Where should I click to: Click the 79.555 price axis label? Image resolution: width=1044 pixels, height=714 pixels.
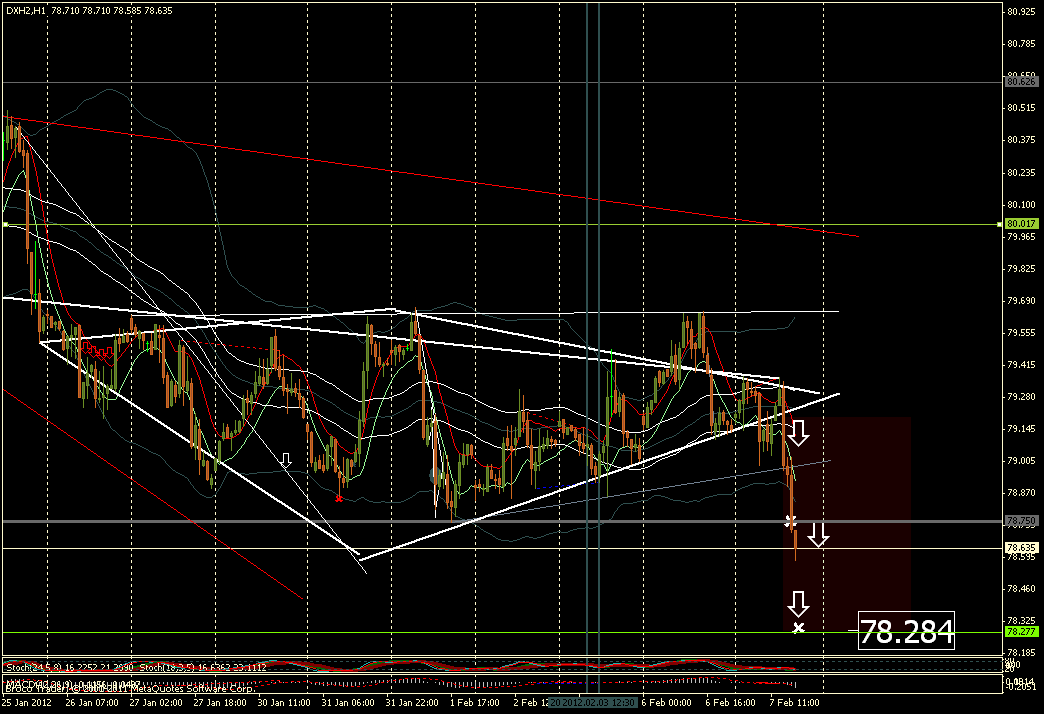1022,333
